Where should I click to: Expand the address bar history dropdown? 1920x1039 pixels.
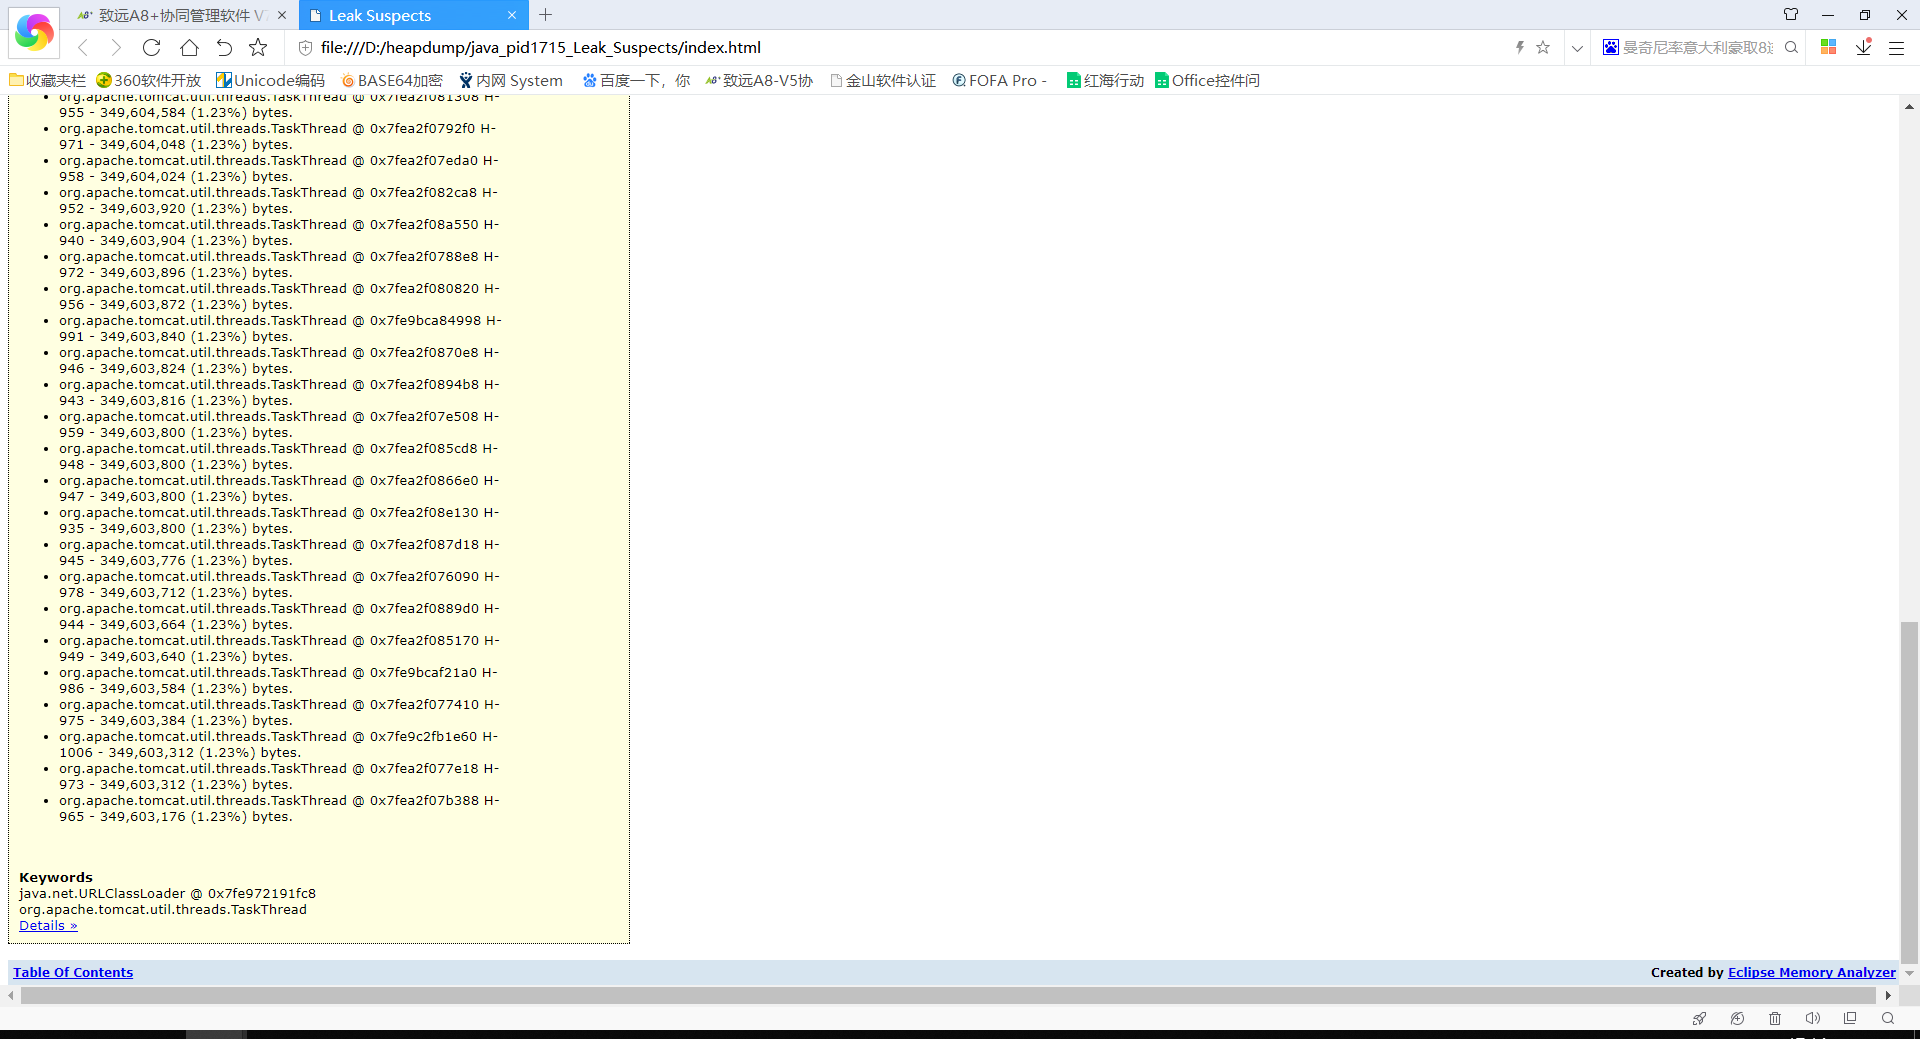coord(1577,47)
